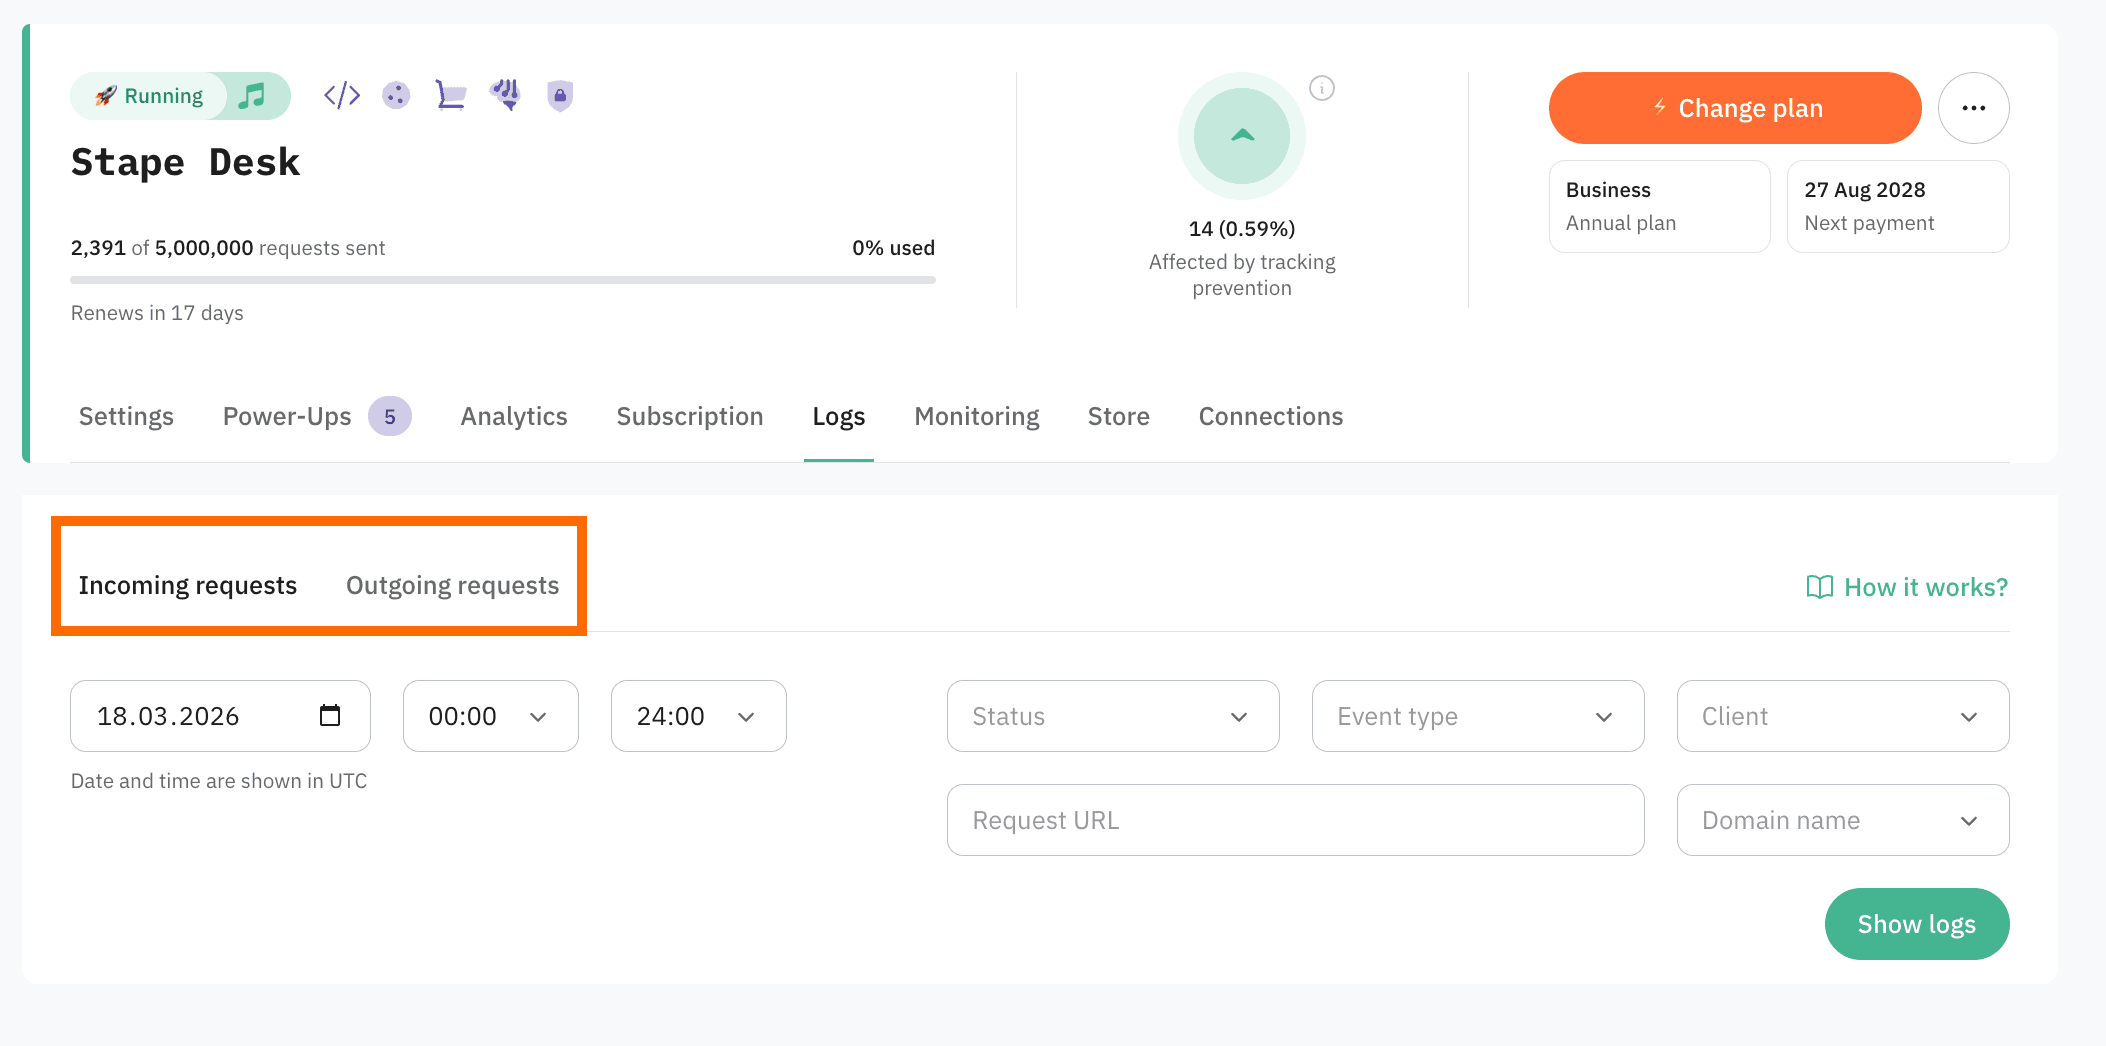The width and height of the screenshot is (2106, 1046).
Task: Open the Power-Ups tab
Action: coord(287,416)
